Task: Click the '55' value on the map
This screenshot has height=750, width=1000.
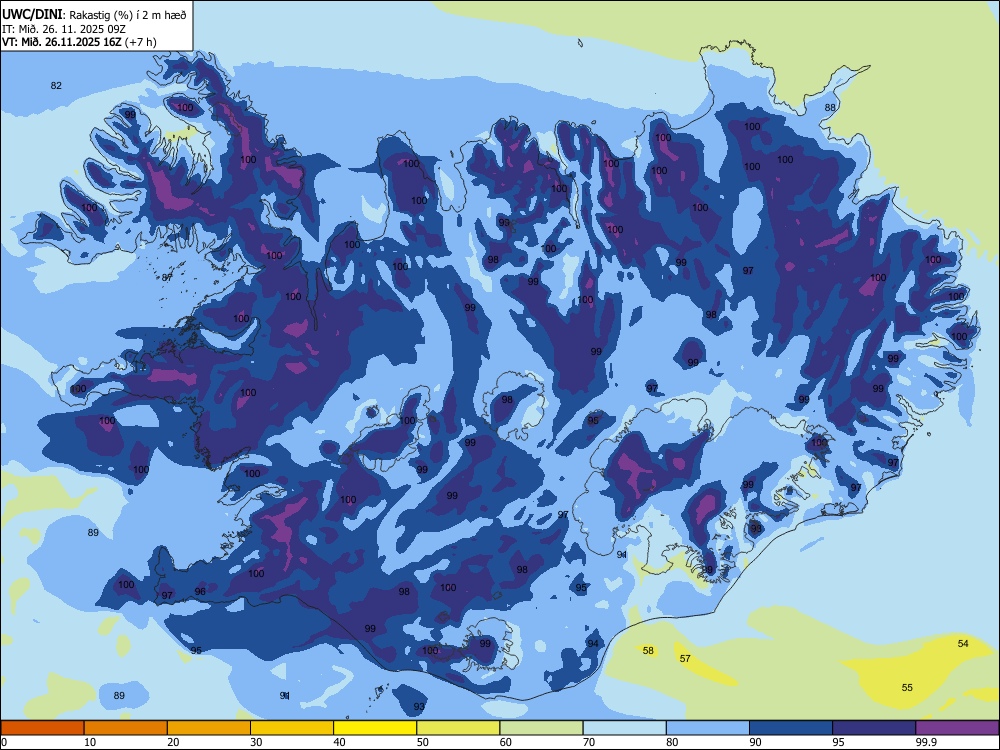Action: pos(907,688)
